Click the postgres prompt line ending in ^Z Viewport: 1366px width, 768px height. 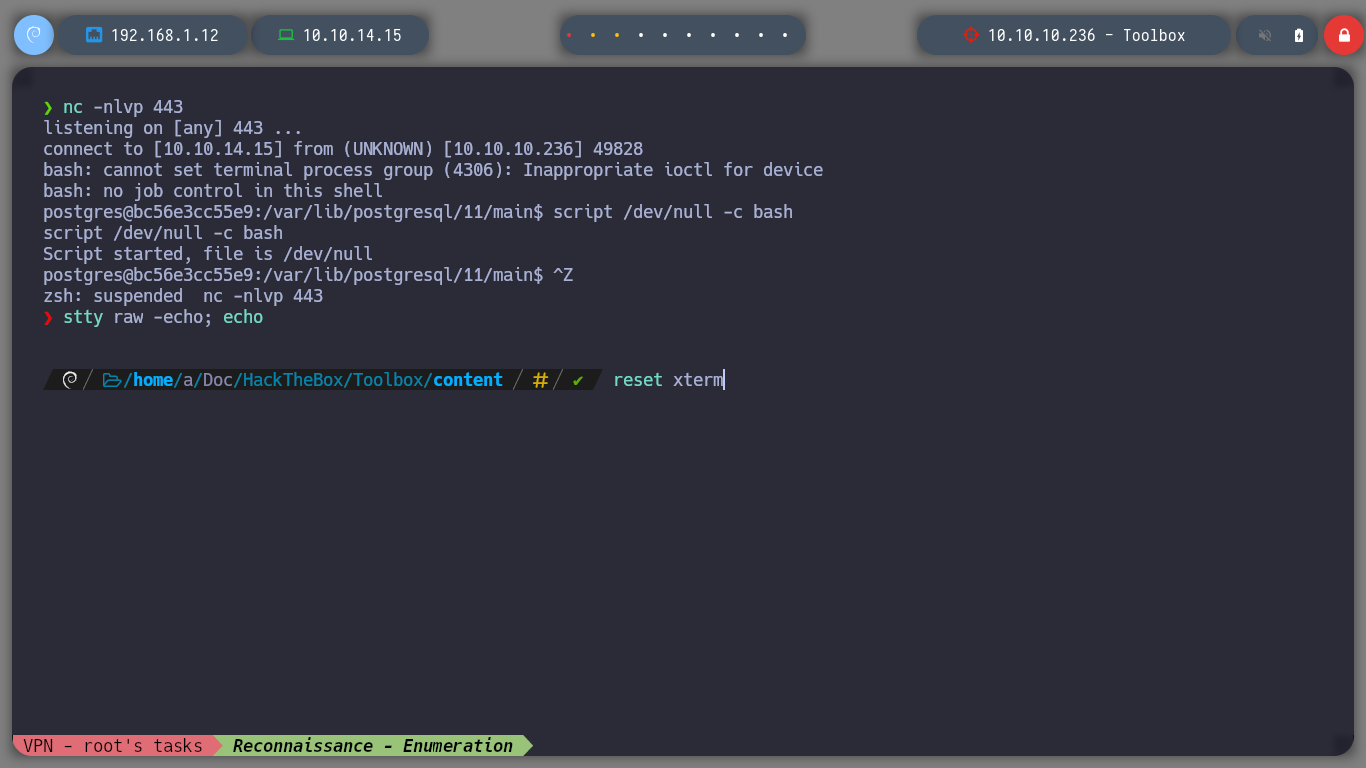[x=308, y=275]
